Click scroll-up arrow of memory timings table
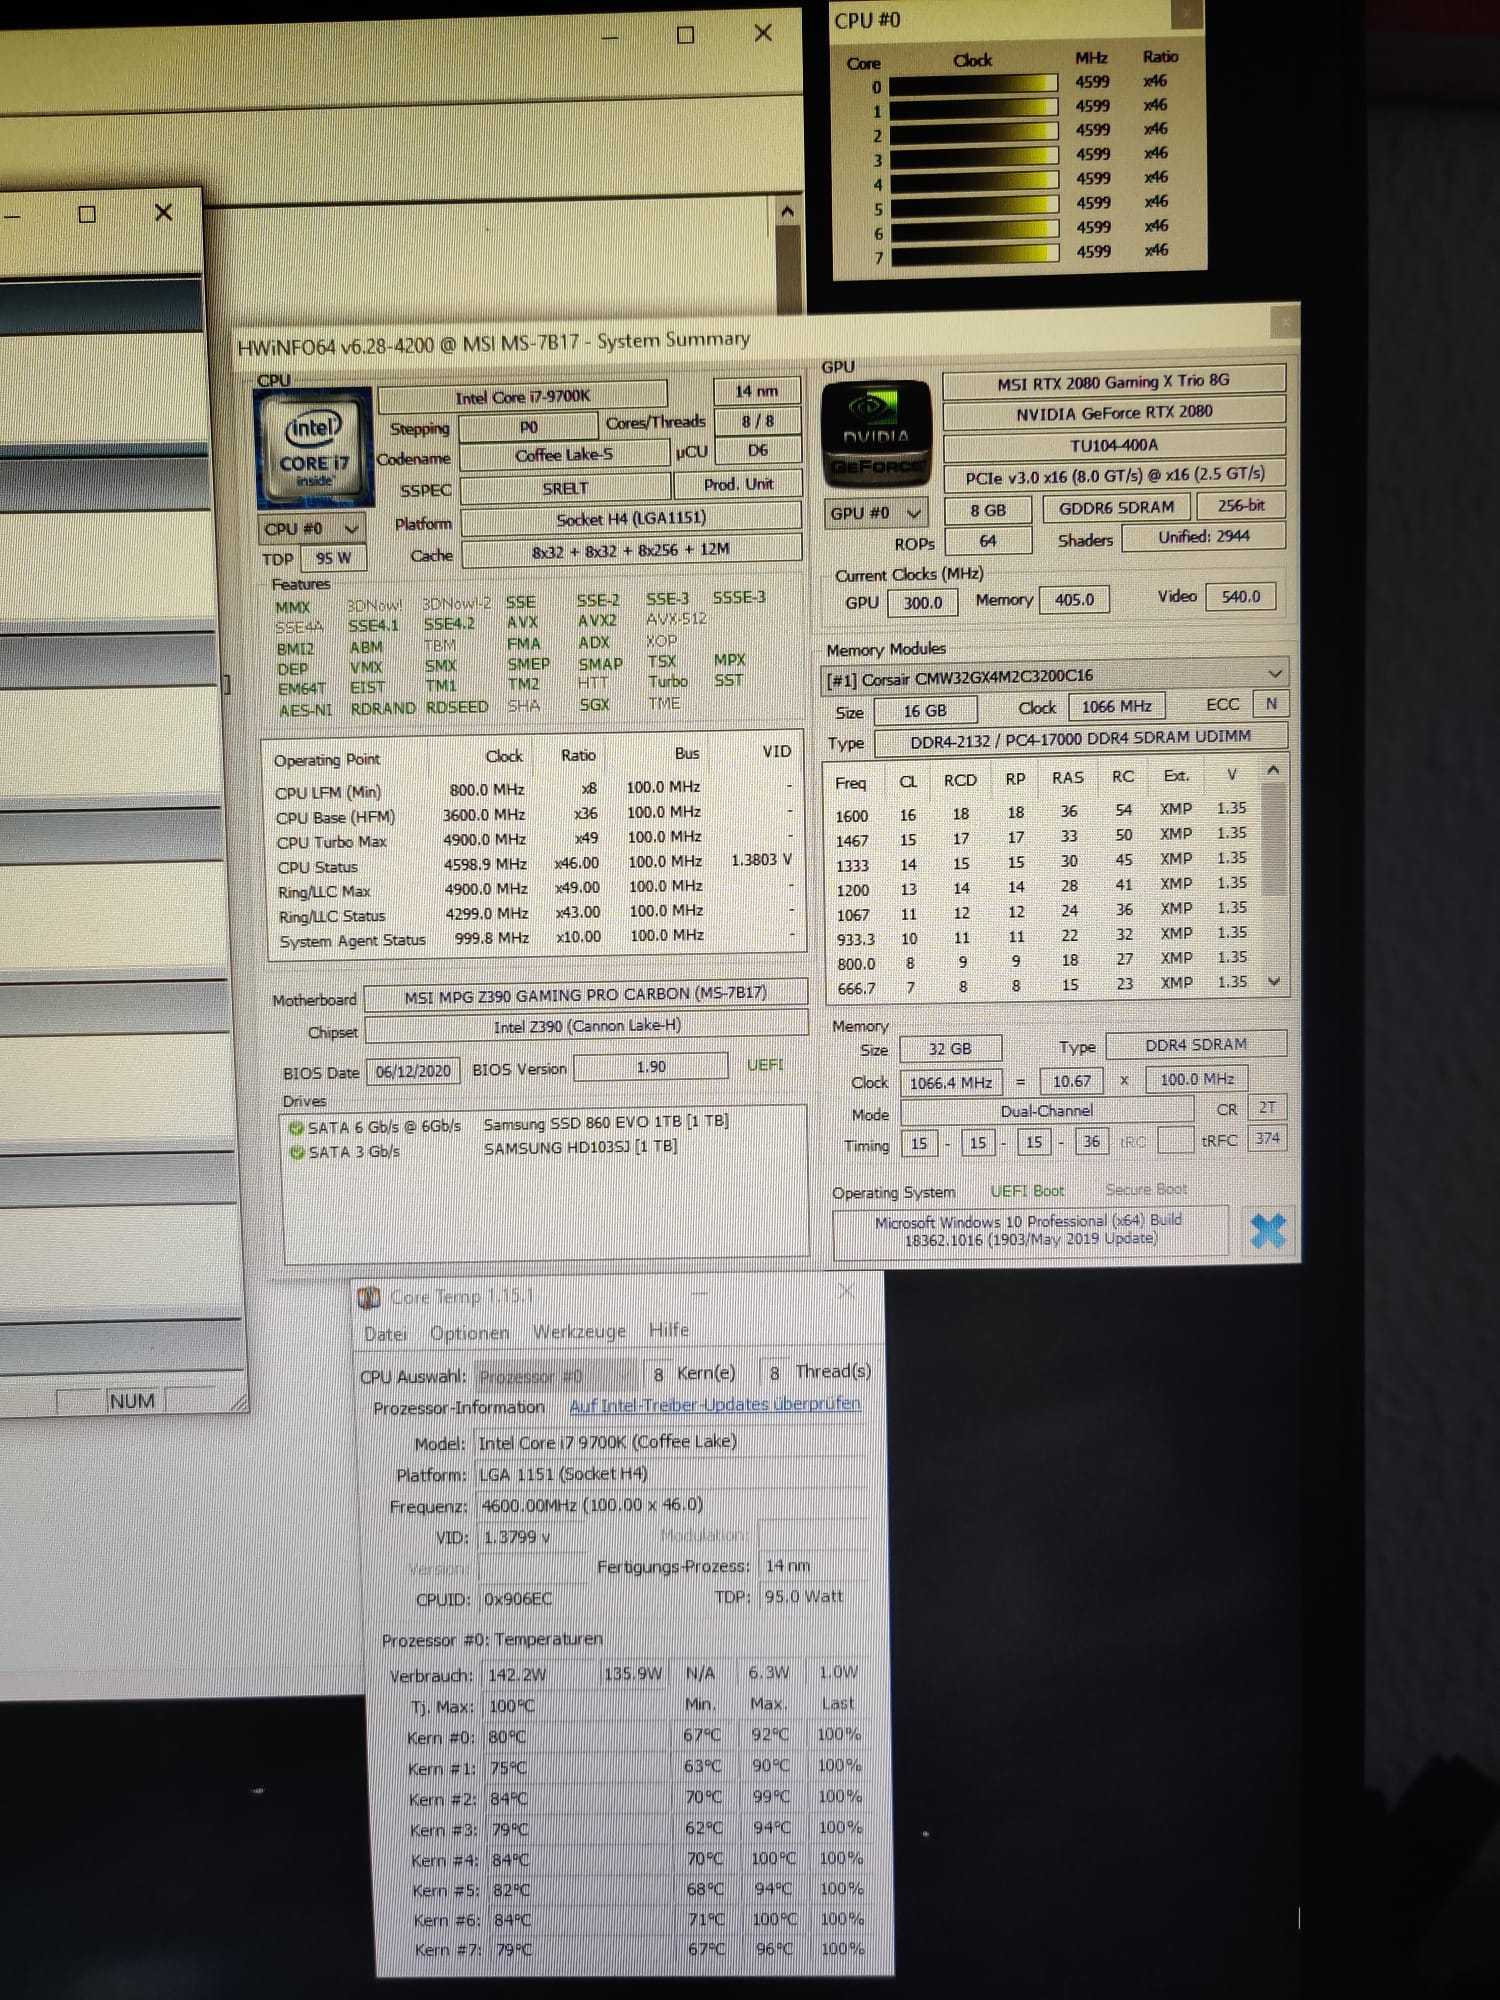 [x=1273, y=770]
